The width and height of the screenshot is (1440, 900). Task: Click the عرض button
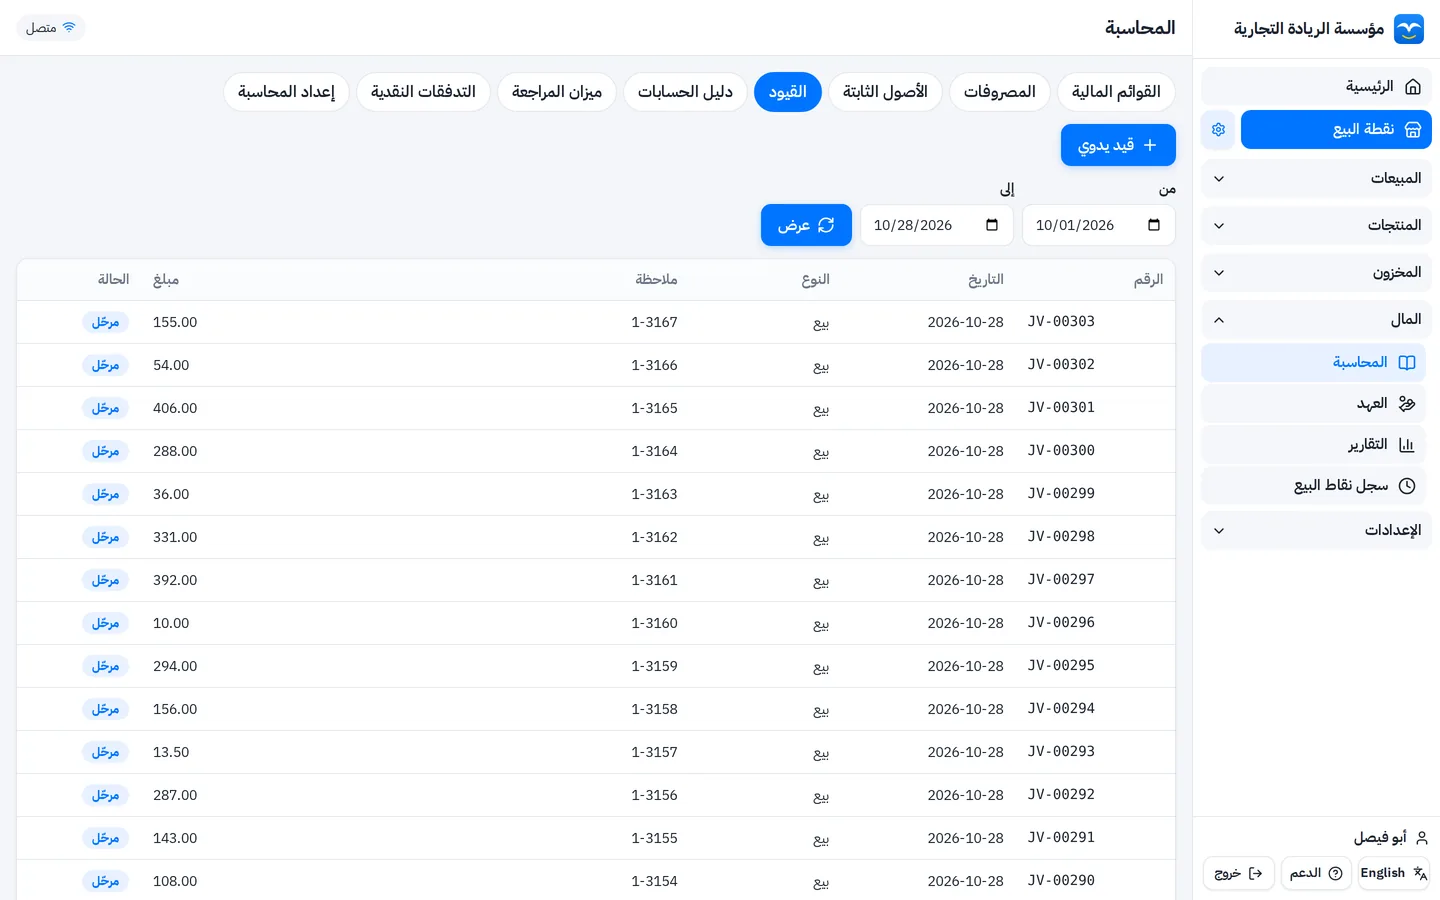coord(806,225)
